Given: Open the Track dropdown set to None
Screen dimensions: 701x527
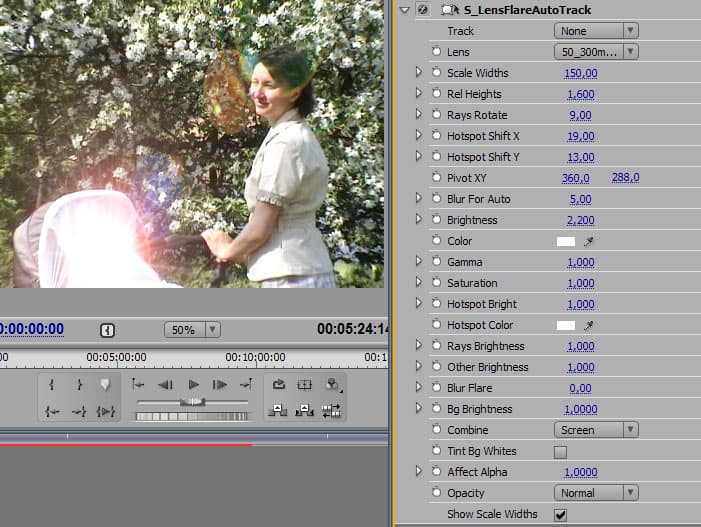Looking at the screenshot, I should click(x=596, y=31).
